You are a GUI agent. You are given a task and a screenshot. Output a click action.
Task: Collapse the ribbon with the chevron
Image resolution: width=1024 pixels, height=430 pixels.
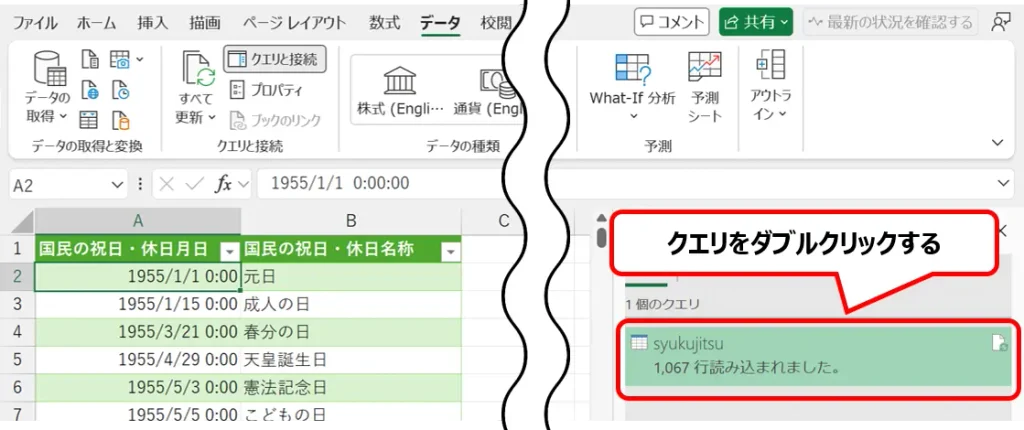point(997,142)
